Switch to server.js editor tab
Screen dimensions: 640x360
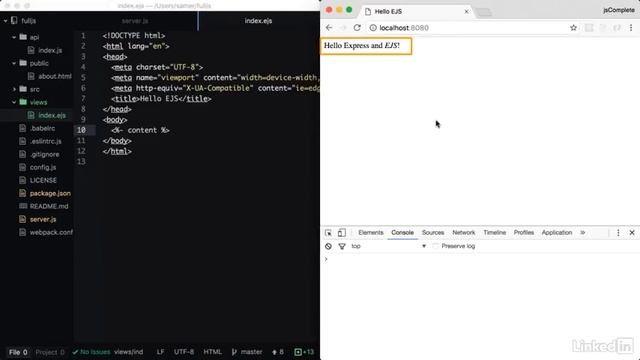pyautogui.click(x=135, y=21)
